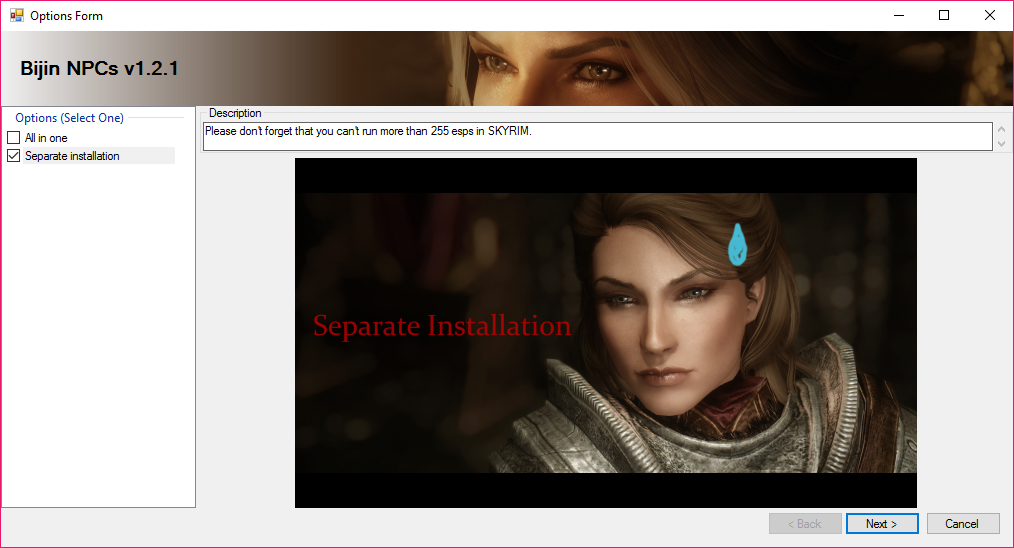Click the "Description" group label

coord(235,113)
